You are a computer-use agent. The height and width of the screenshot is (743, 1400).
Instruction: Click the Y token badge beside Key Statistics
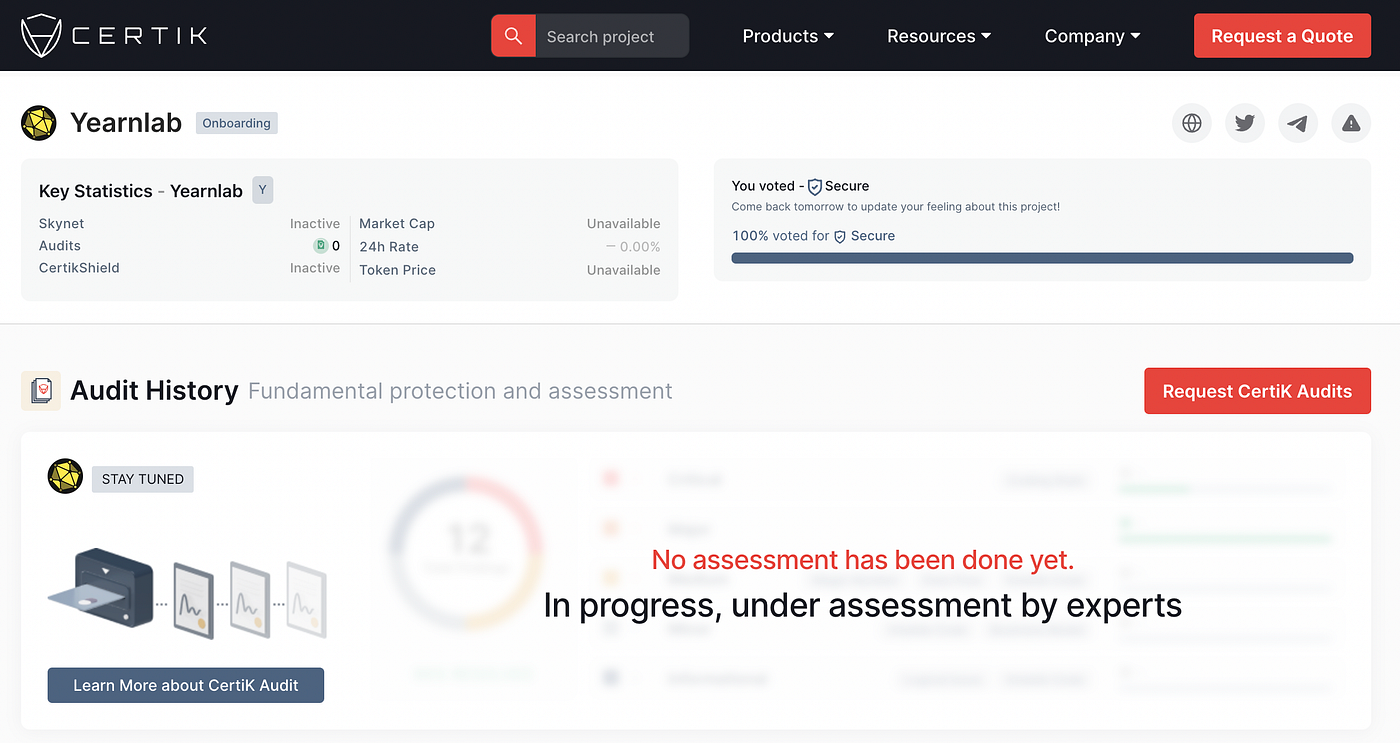click(x=262, y=190)
